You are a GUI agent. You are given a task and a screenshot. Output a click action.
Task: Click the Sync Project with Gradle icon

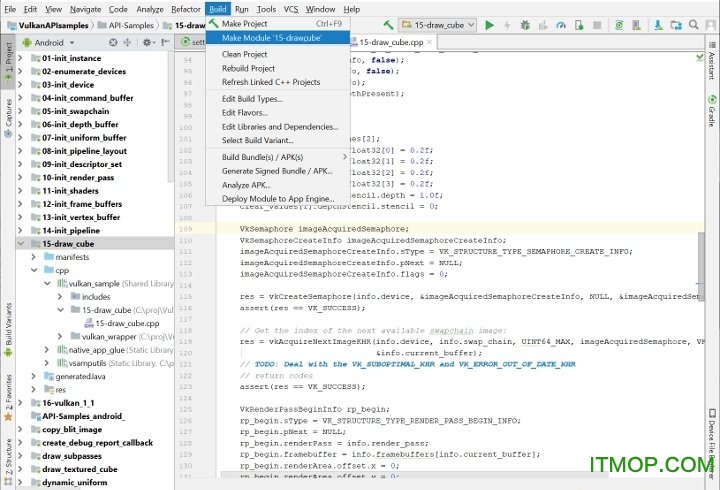[x=619, y=25]
